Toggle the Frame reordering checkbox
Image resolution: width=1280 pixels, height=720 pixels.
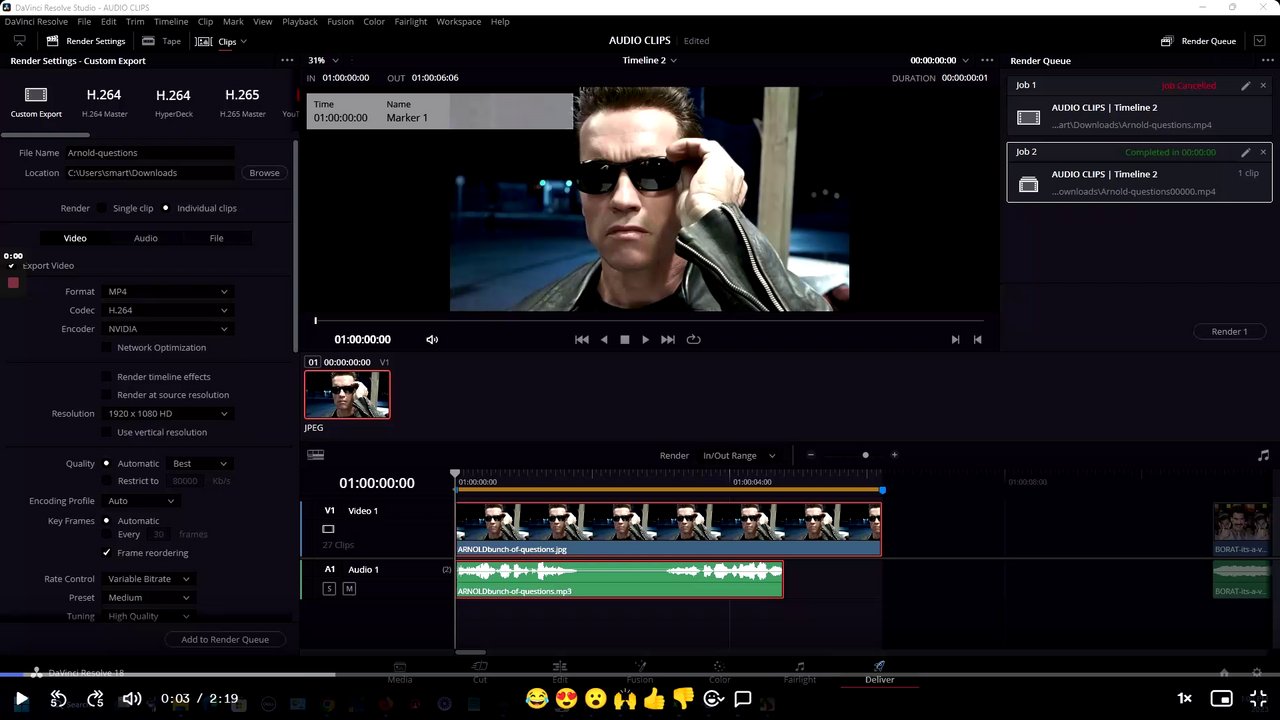107,553
